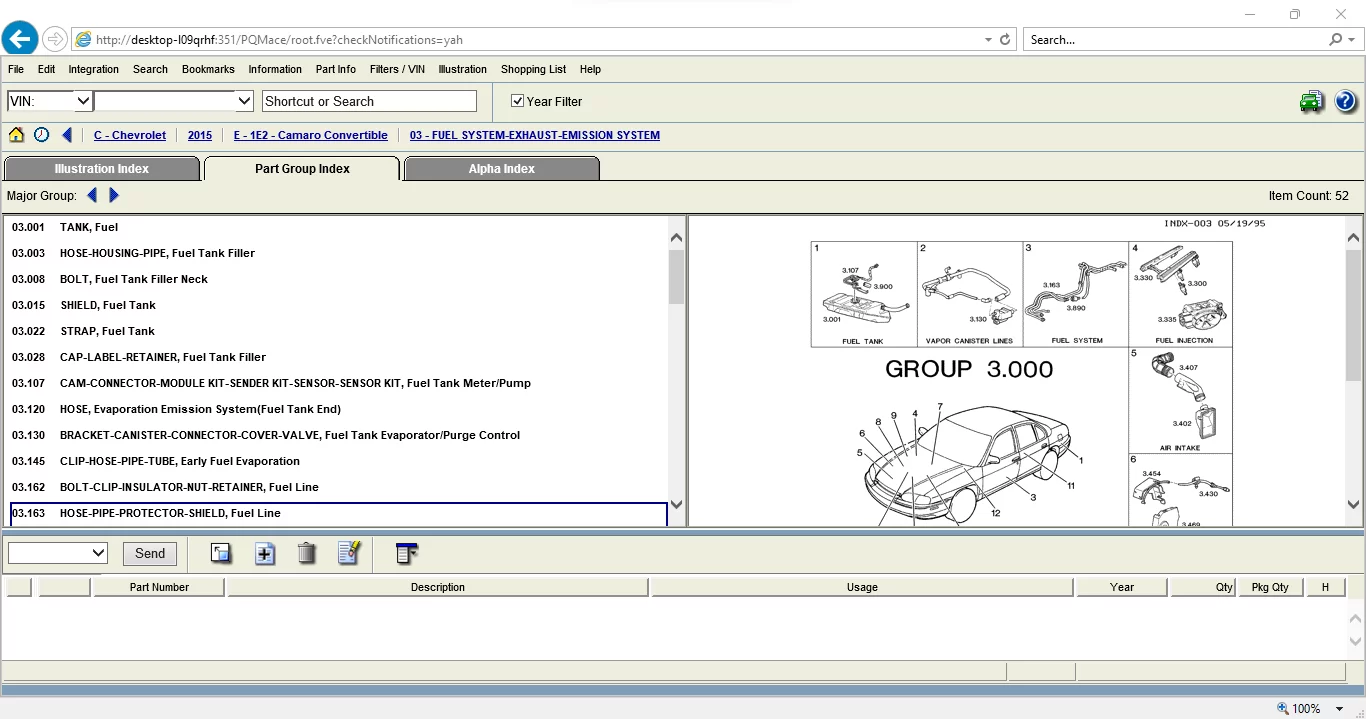The width and height of the screenshot is (1366, 719).
Task: Go to previous Major Group arrow
Action: tap(92, 195)
